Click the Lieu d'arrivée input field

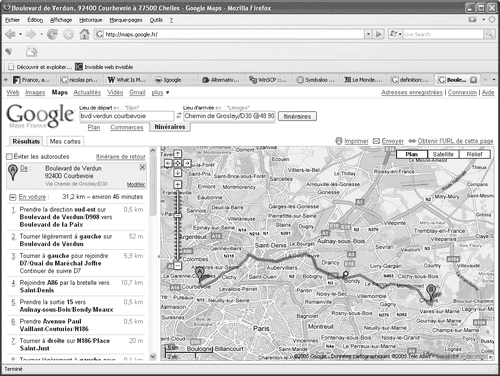click(229, 116)
